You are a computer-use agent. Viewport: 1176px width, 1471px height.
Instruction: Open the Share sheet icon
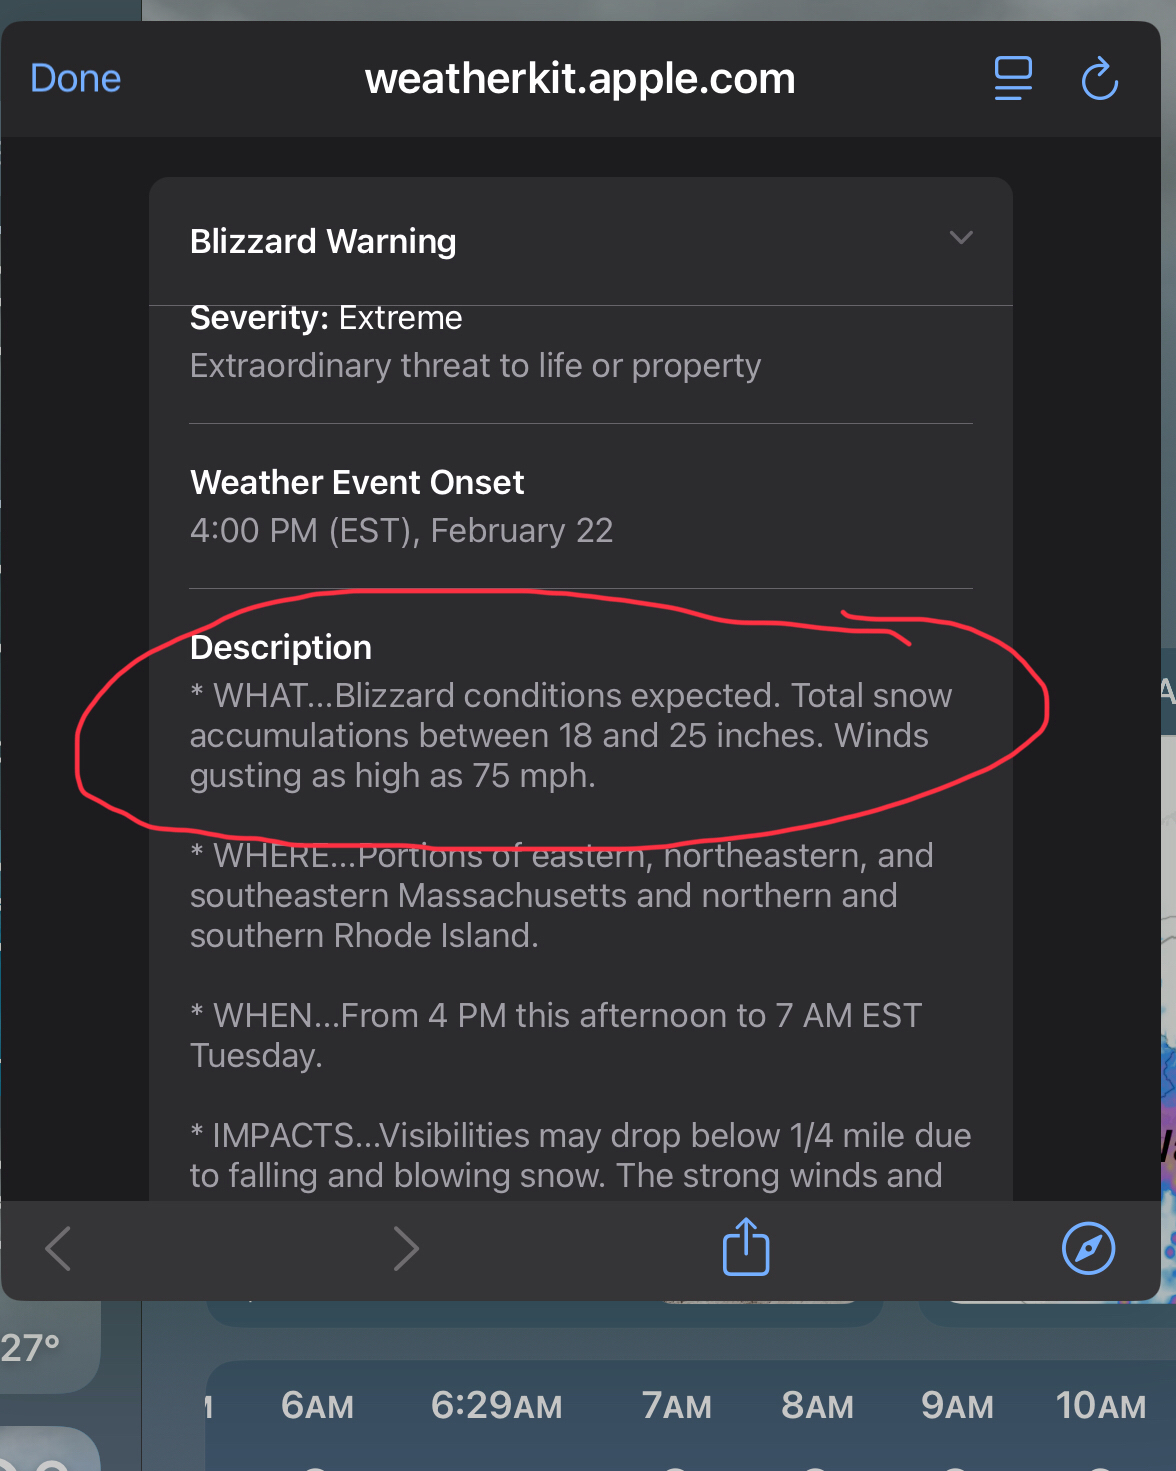point(746,1247)
